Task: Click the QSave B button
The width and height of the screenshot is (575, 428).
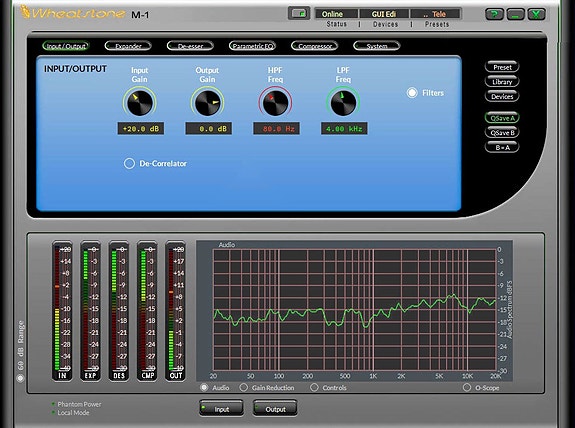Action: [502, 133]
